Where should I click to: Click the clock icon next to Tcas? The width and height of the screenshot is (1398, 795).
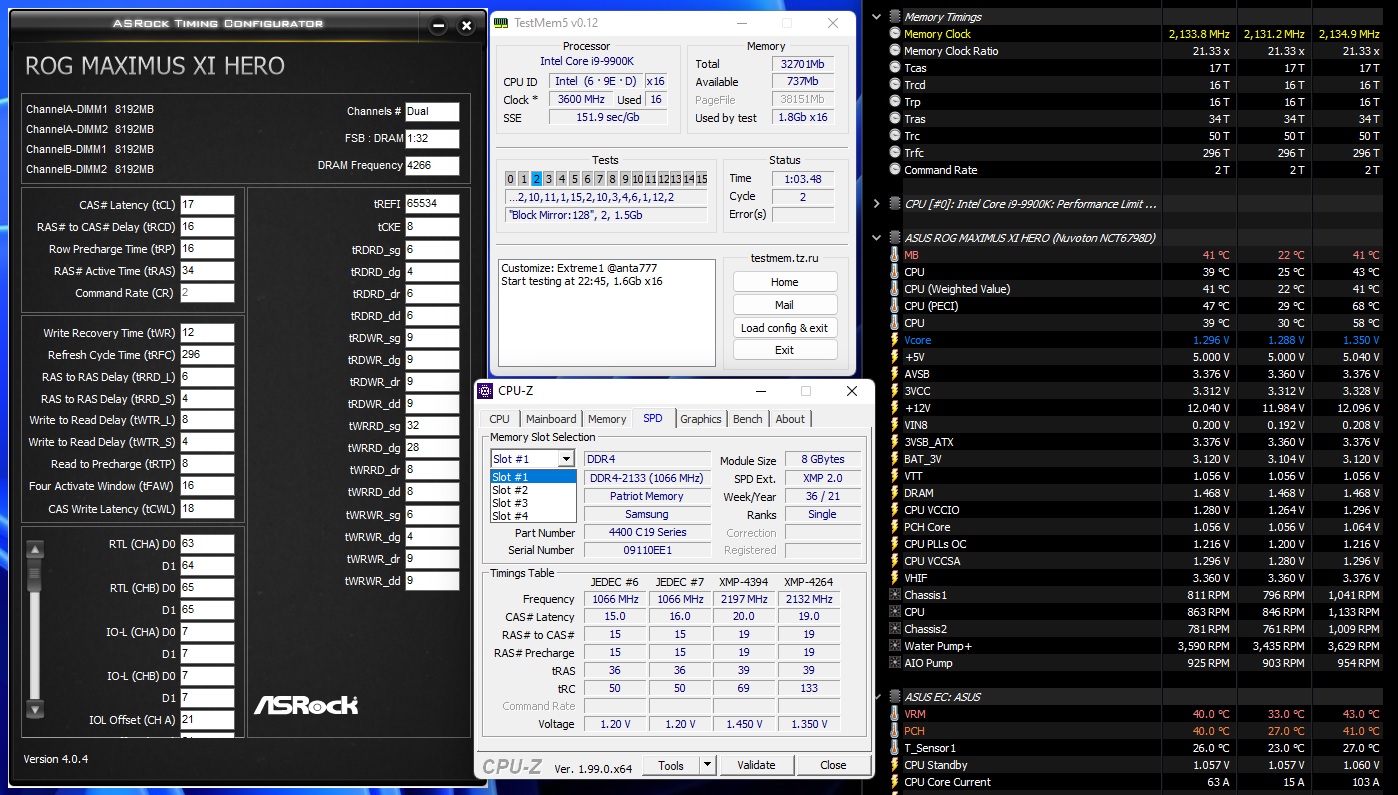coord(895,68)
